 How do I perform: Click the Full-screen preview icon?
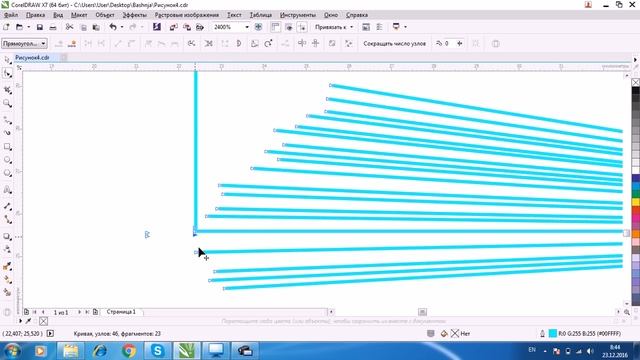(x=258, y=27)
